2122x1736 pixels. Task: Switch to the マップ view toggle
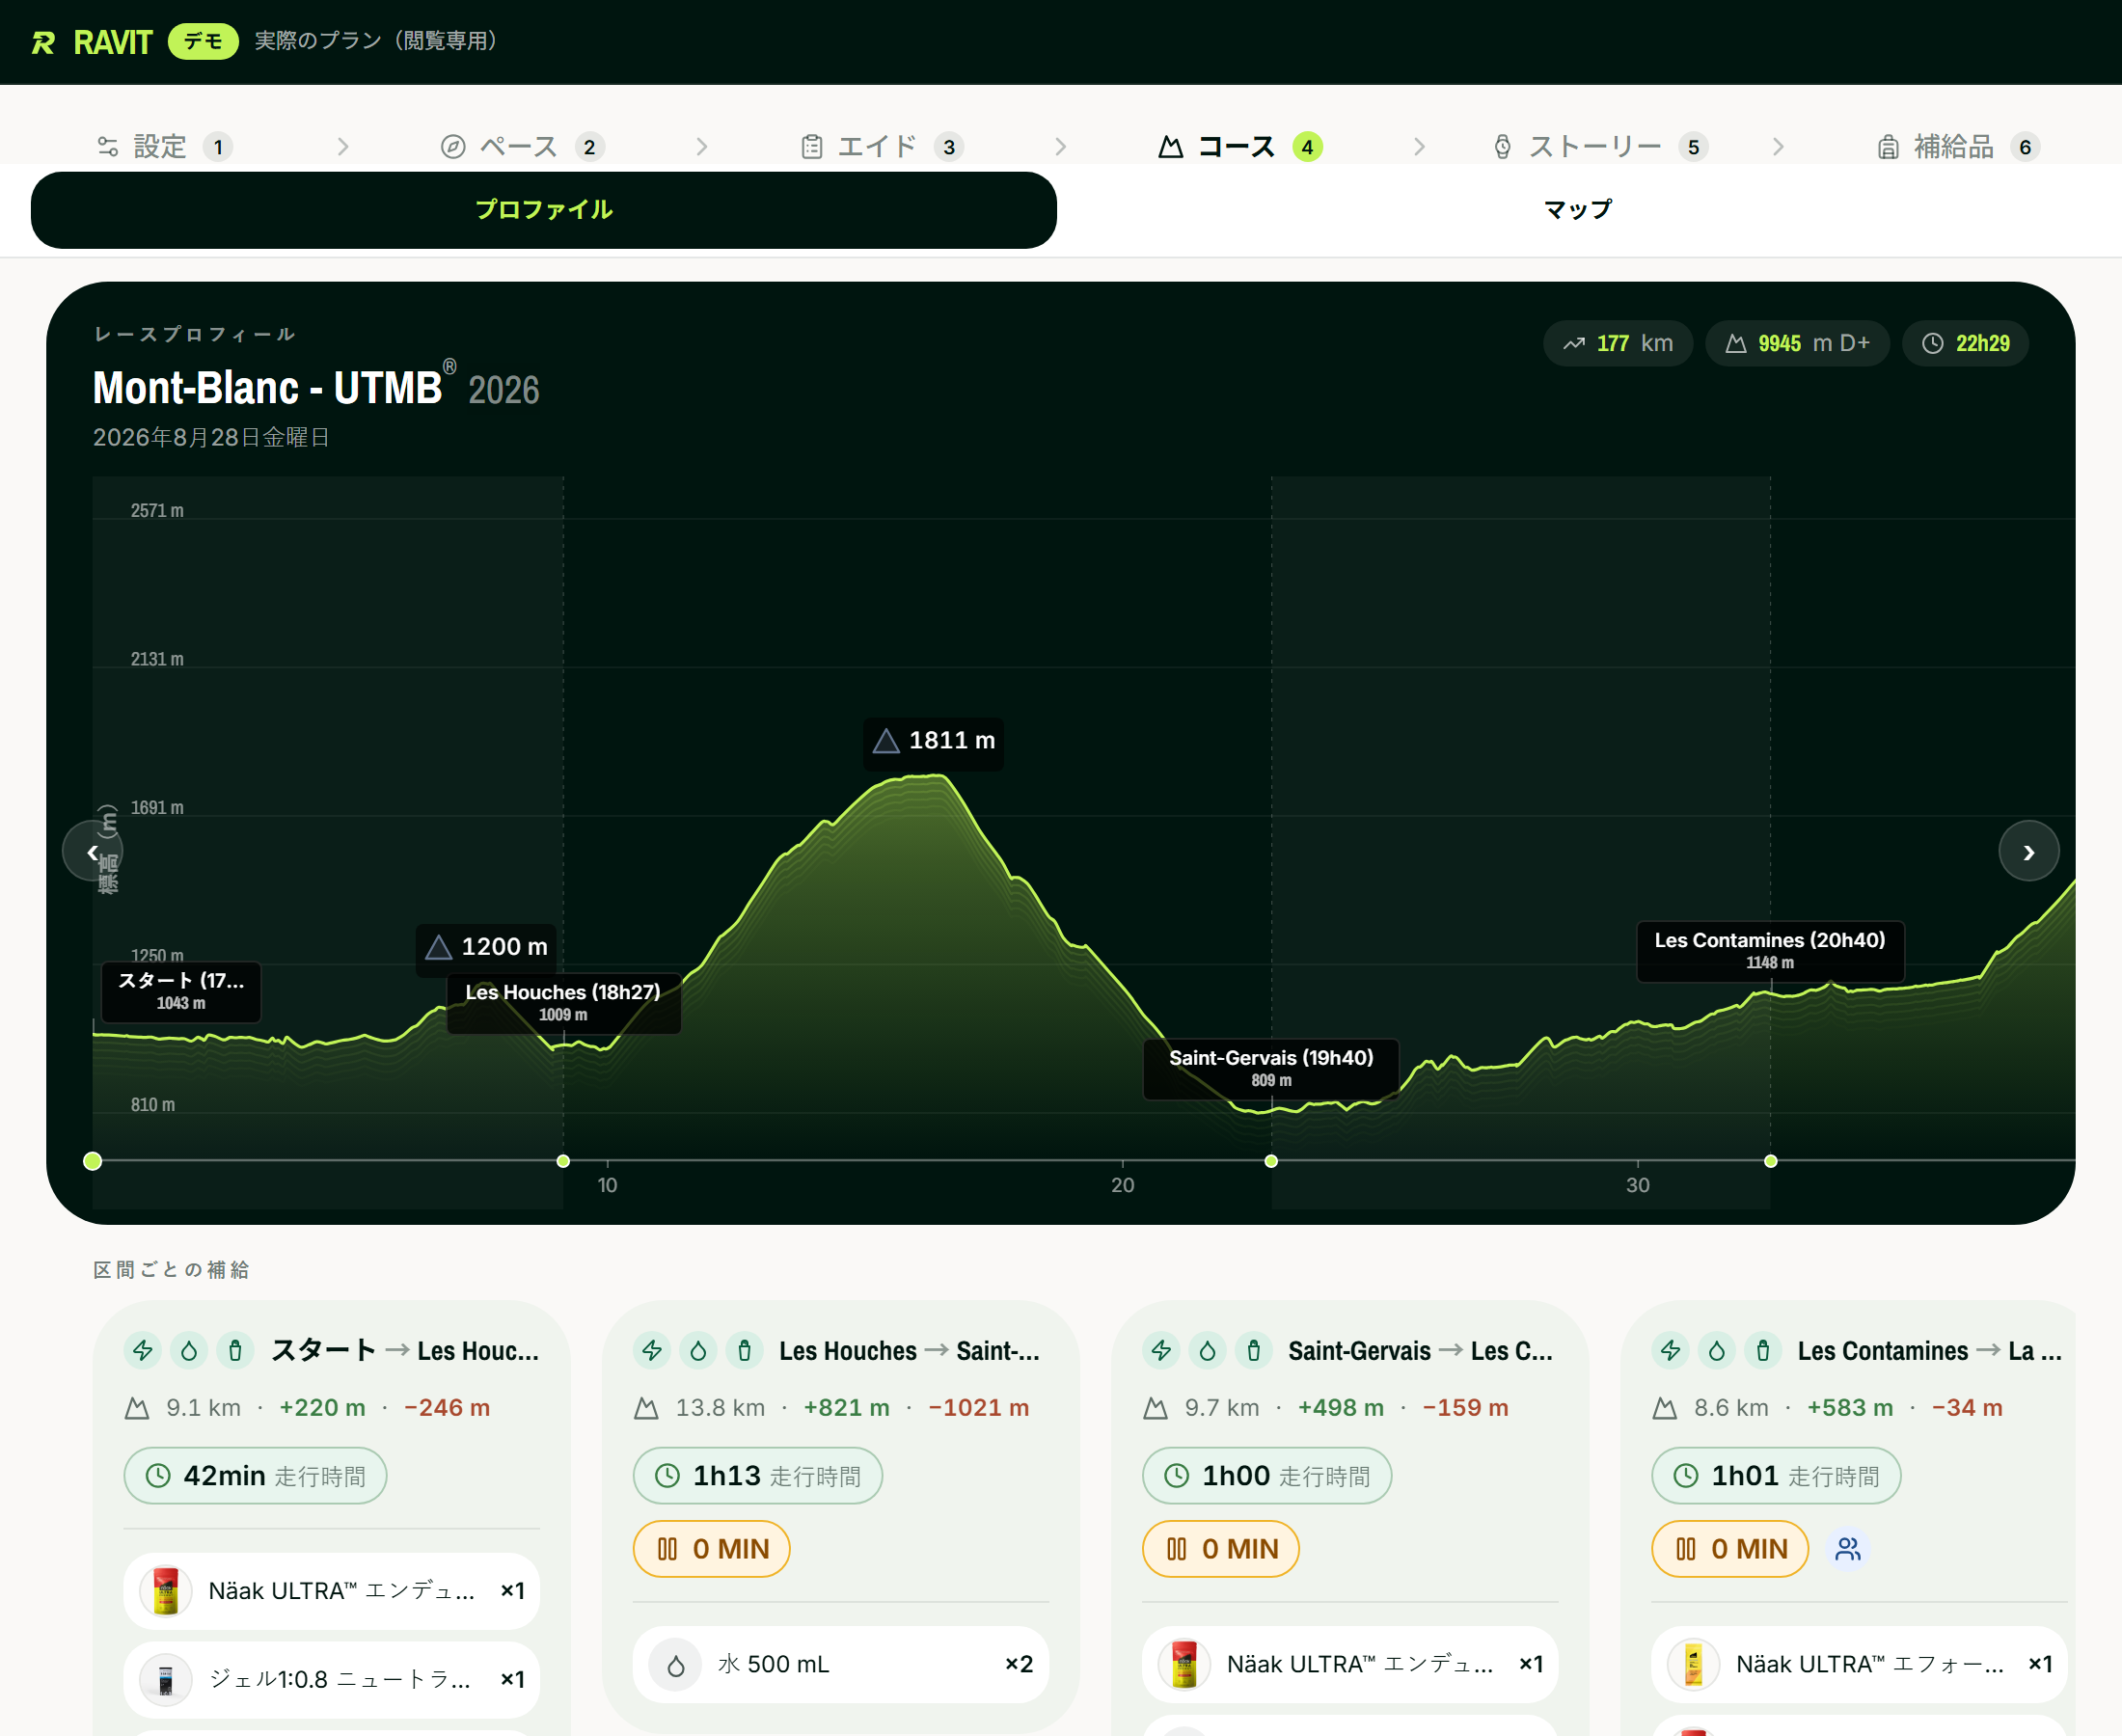[x=1577, y=210]
